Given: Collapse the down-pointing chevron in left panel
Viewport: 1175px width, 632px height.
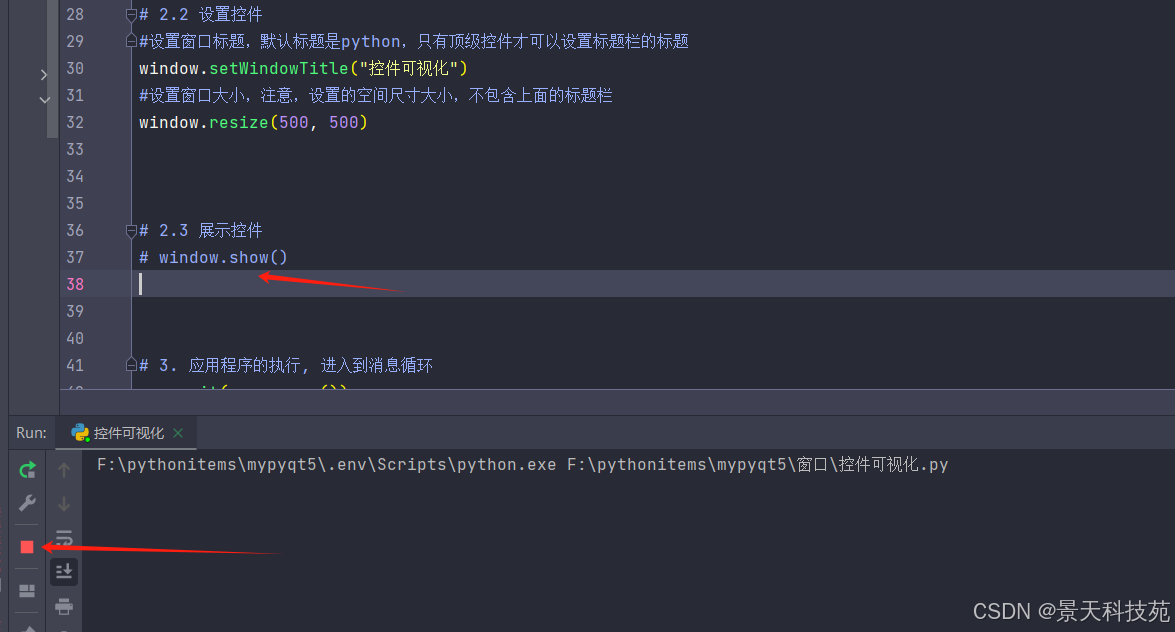Looking at the screenshot, I should [x=44, y=100].
